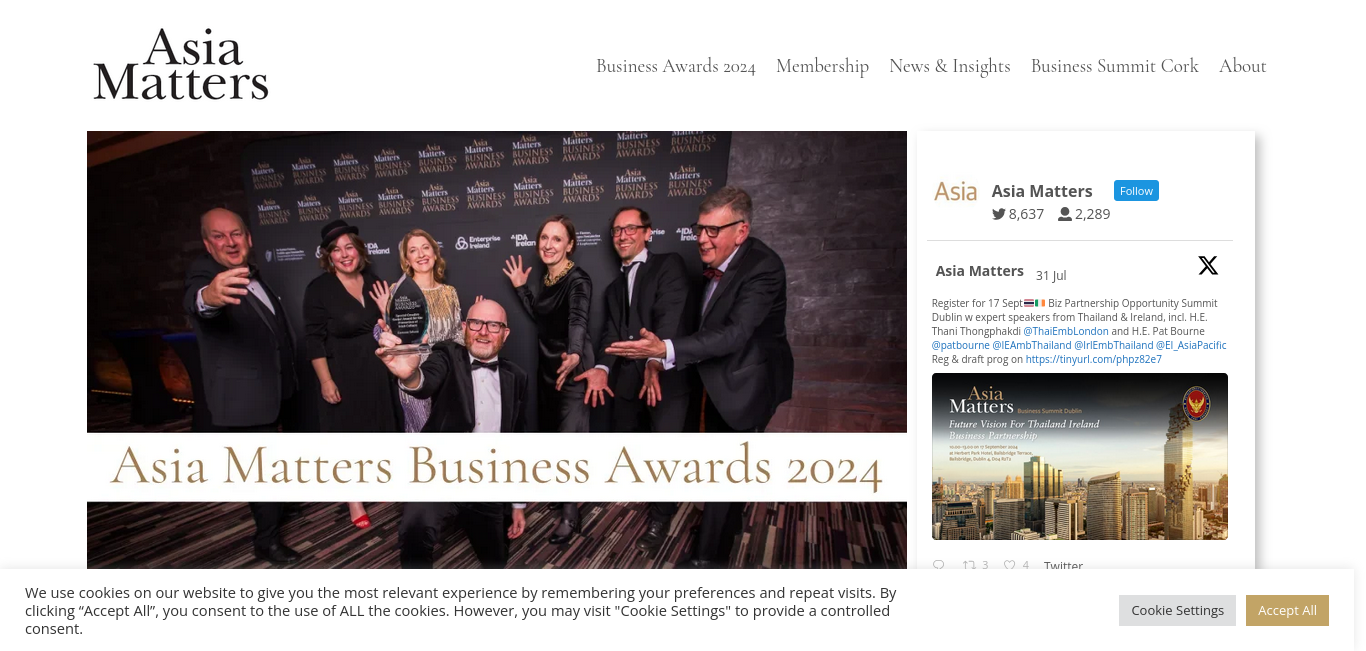Open the 31 Jul tweet date
Viewport: 1366px width, 651px height.
coord(1051,275)
